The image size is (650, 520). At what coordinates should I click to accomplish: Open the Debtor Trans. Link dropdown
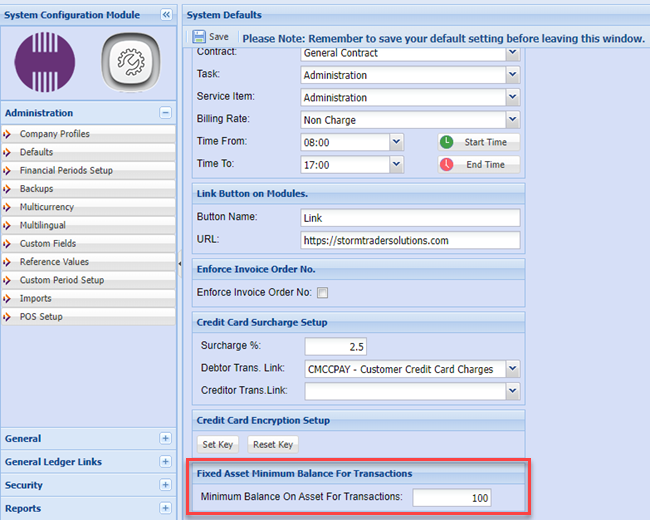pos(513,368)
